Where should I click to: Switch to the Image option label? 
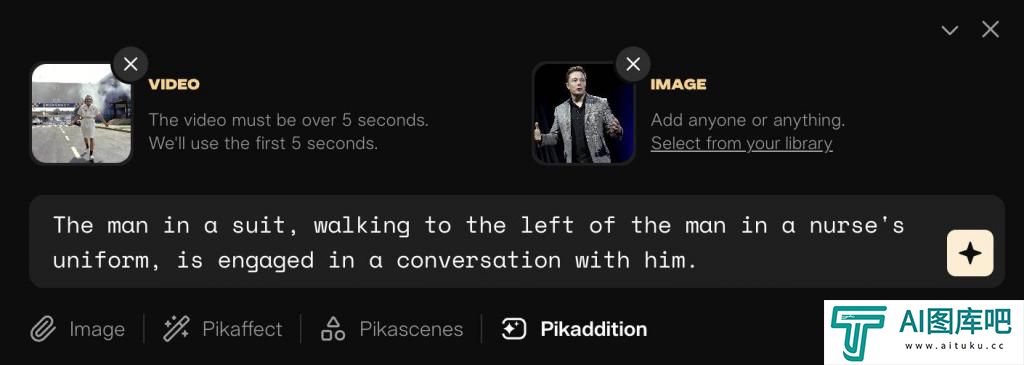pyautogui.click(x=97, y=329)
